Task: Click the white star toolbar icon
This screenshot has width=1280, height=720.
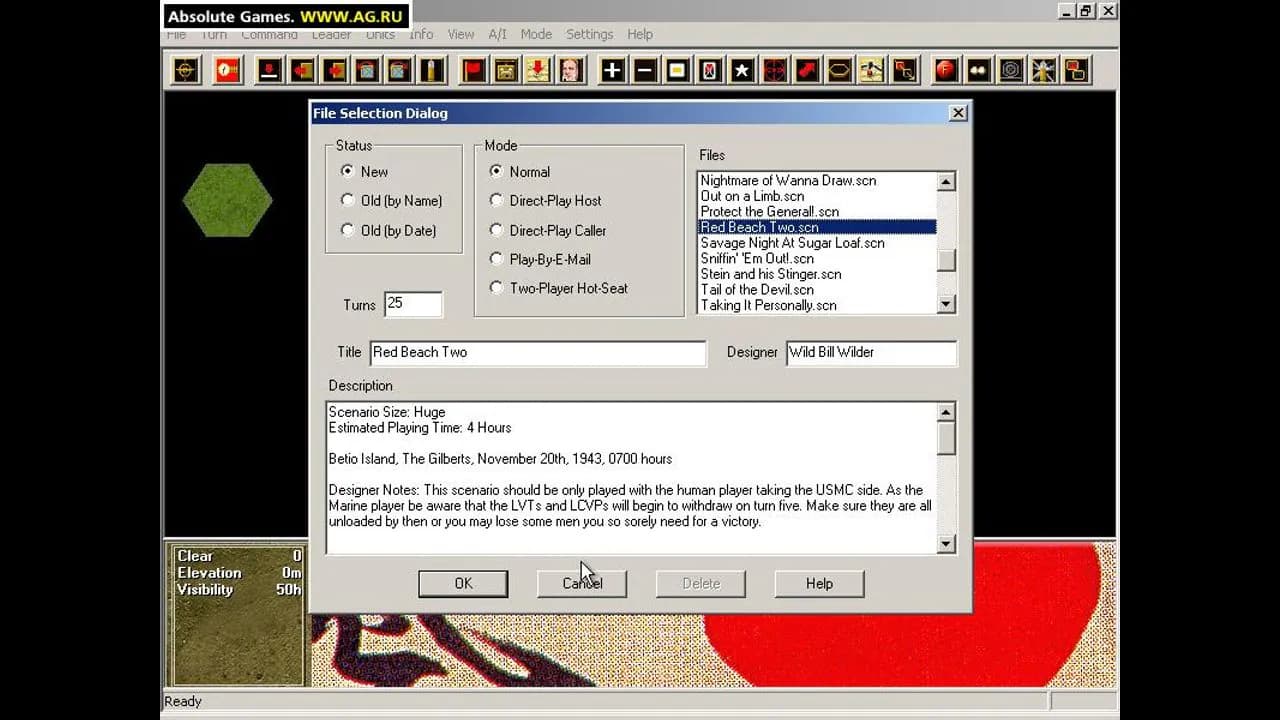Action: pos(742,70)
